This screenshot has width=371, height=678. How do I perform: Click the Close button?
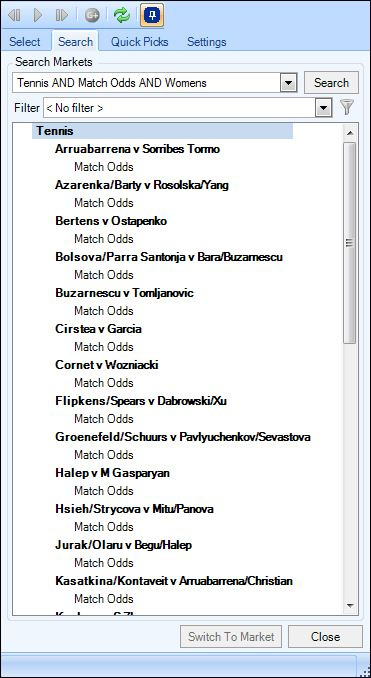(325, 636)
